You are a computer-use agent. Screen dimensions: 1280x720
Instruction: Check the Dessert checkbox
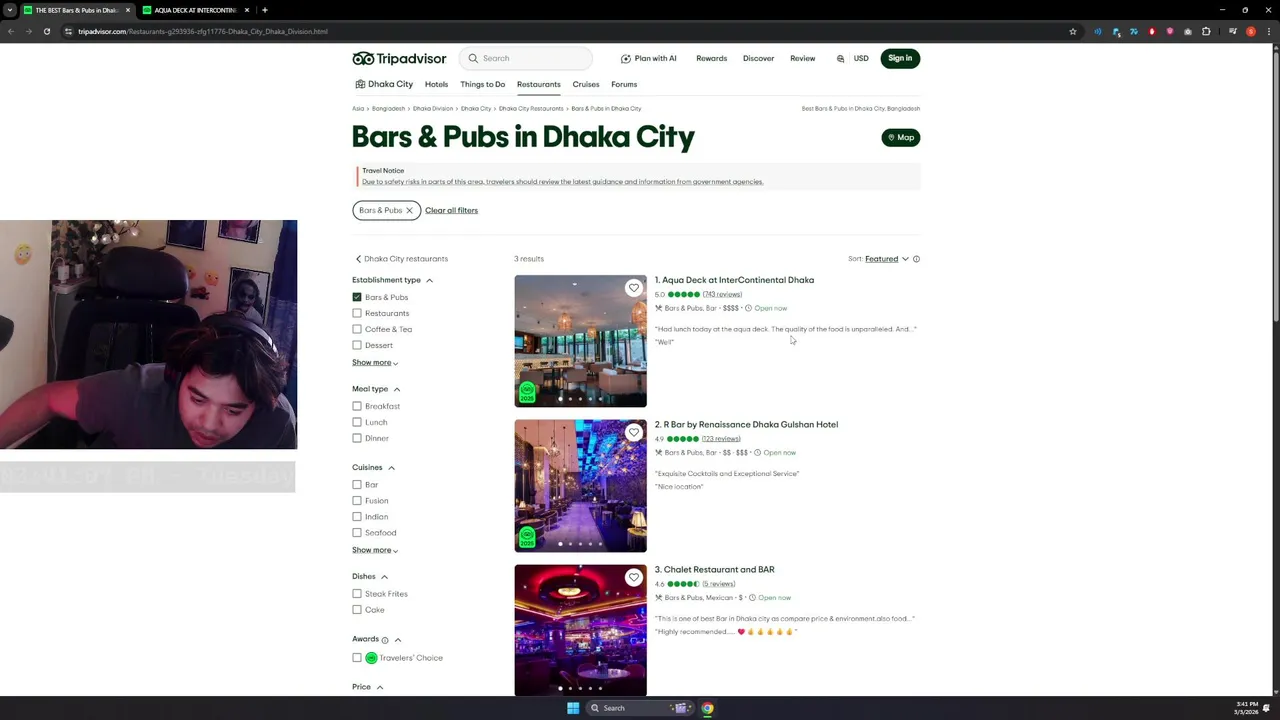click(x=357, y=345)
